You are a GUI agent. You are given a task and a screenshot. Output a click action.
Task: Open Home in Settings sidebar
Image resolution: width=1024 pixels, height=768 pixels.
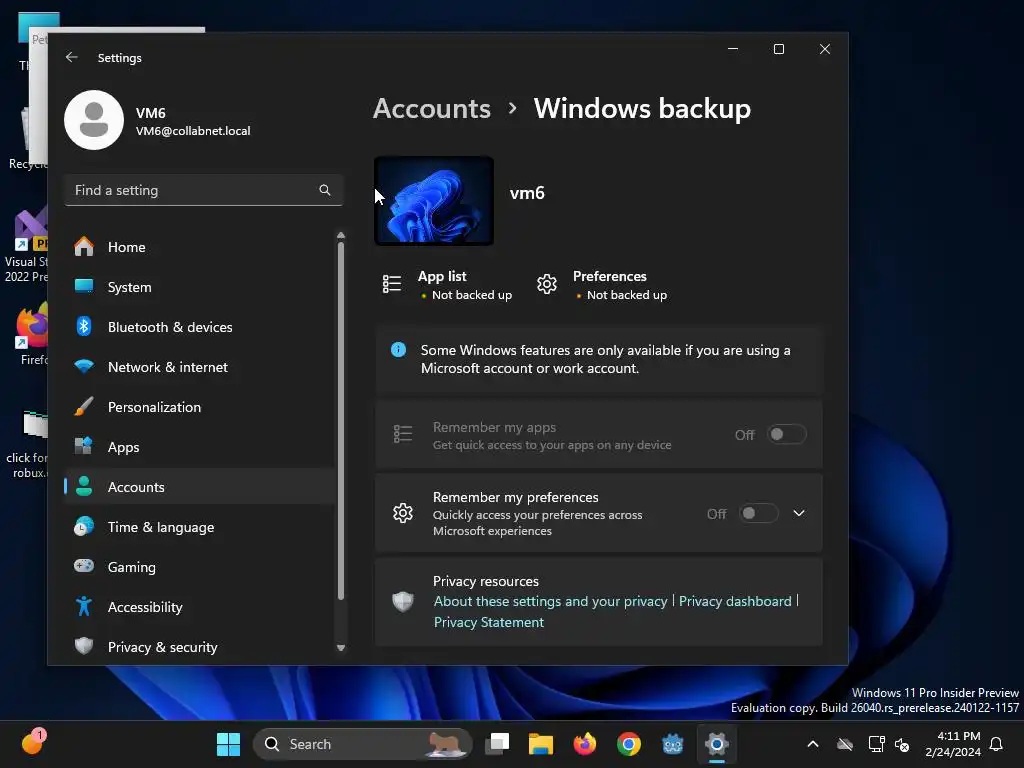[x=200, y=247]
